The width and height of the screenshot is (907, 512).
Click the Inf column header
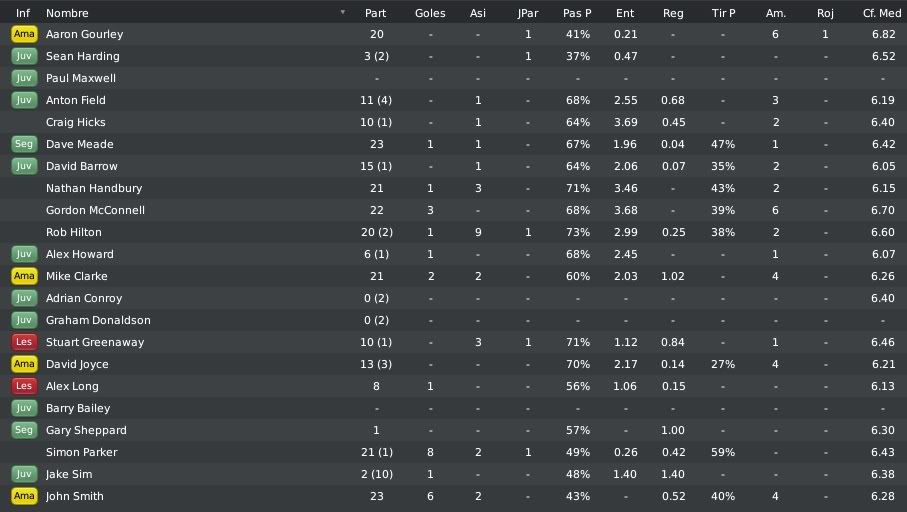click(23, 13)
